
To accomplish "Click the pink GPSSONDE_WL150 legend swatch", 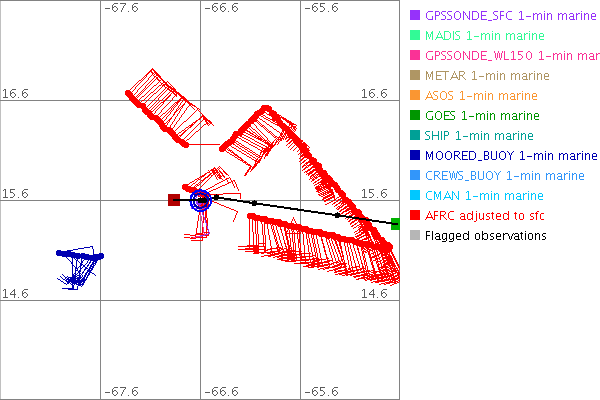I will point(414,56).
